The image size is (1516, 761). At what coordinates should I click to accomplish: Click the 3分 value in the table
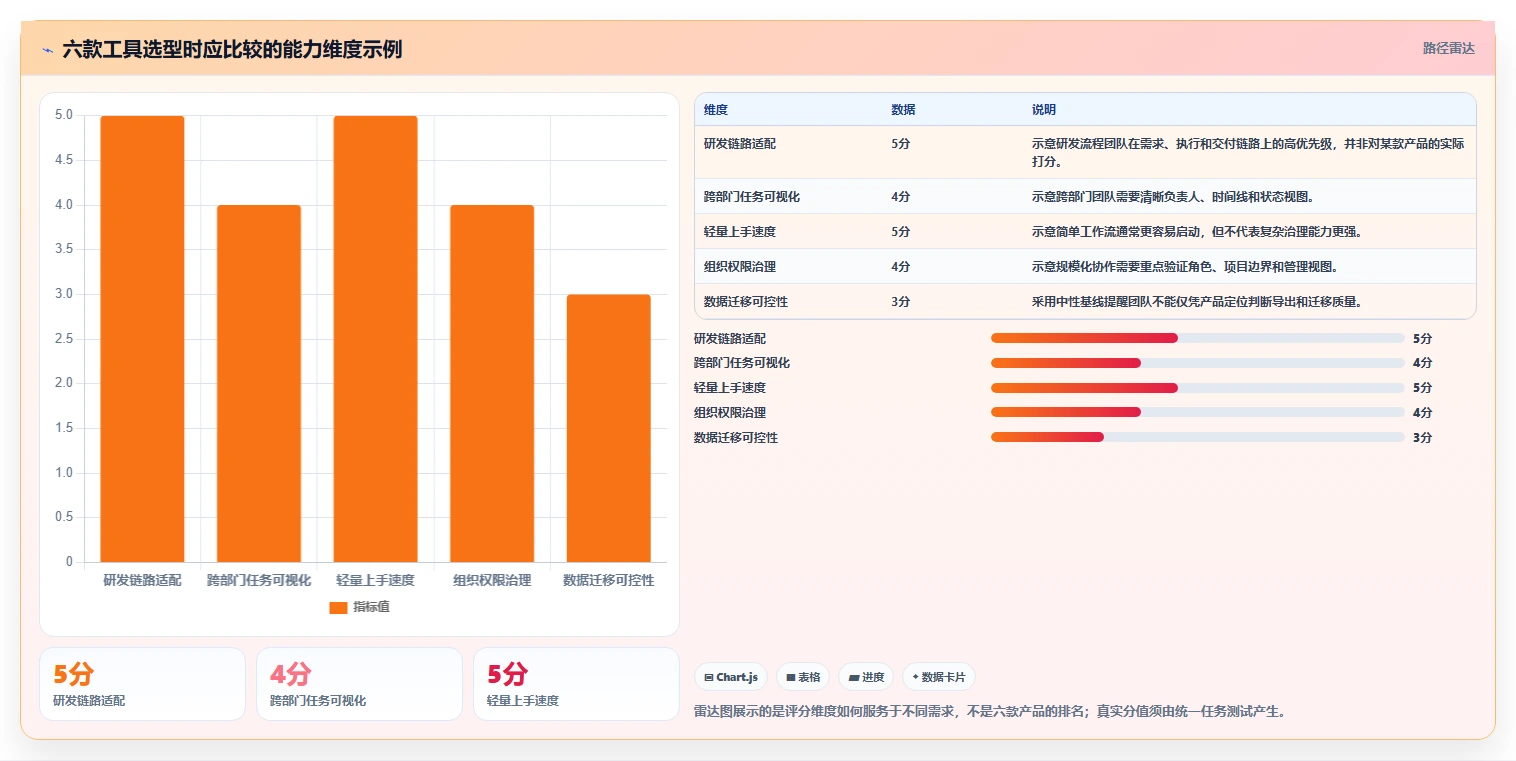900,302
